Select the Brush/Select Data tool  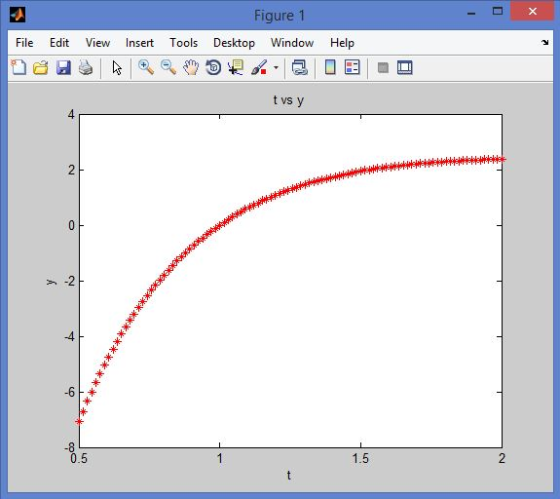coord(259,67)
